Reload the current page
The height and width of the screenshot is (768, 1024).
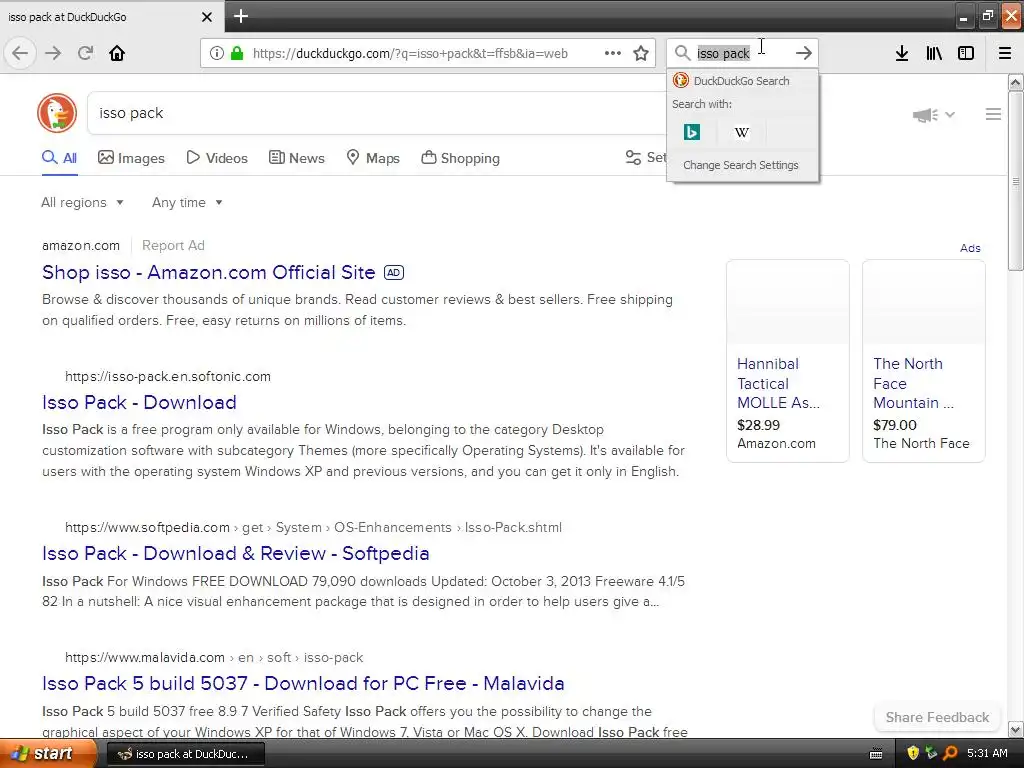click(x=85, y=53)
